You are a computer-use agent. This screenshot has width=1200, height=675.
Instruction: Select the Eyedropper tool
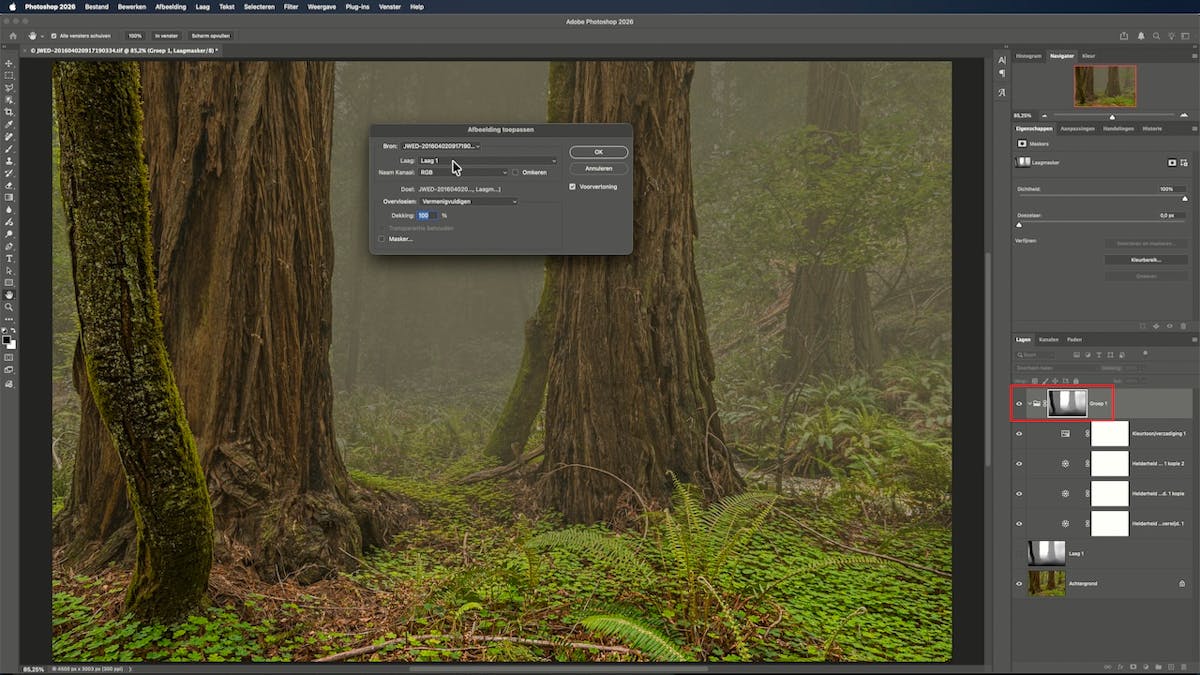click(9, 125)
